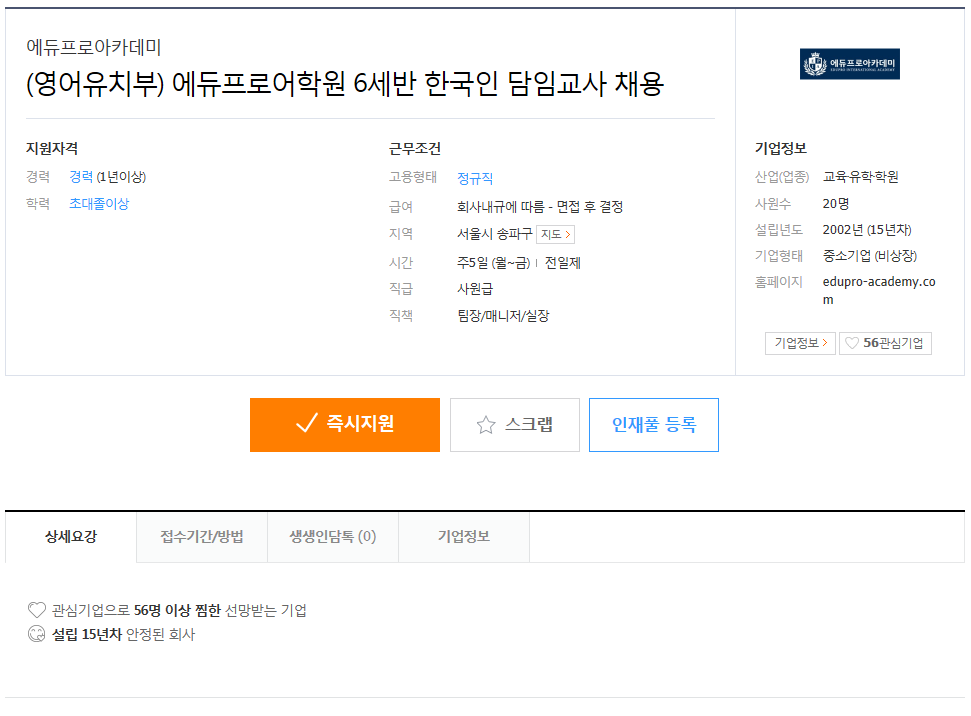Image resolution: width=971 pixels, height=716 pixels.
Task: Click the text 팀장/매니저/실장
Action: (503, 316)
